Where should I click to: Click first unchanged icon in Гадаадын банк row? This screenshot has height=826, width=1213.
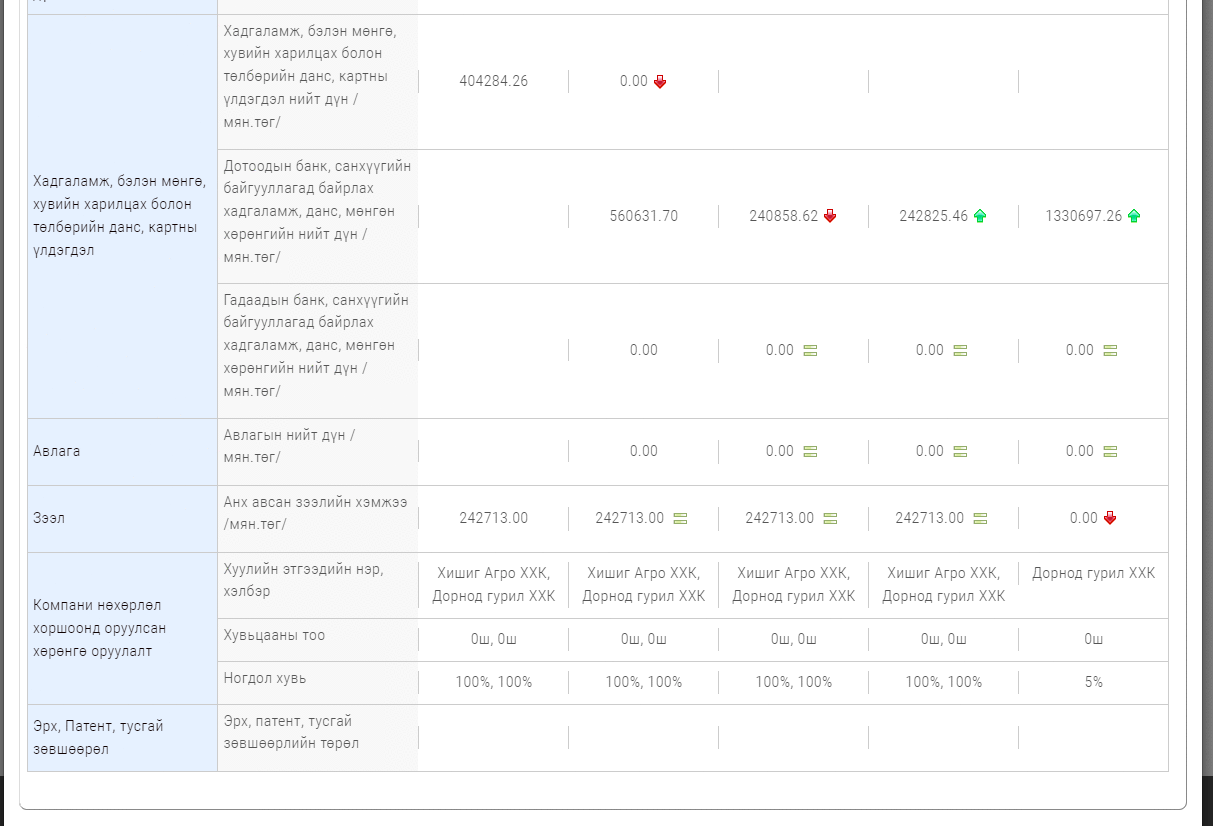pos(810,351)
